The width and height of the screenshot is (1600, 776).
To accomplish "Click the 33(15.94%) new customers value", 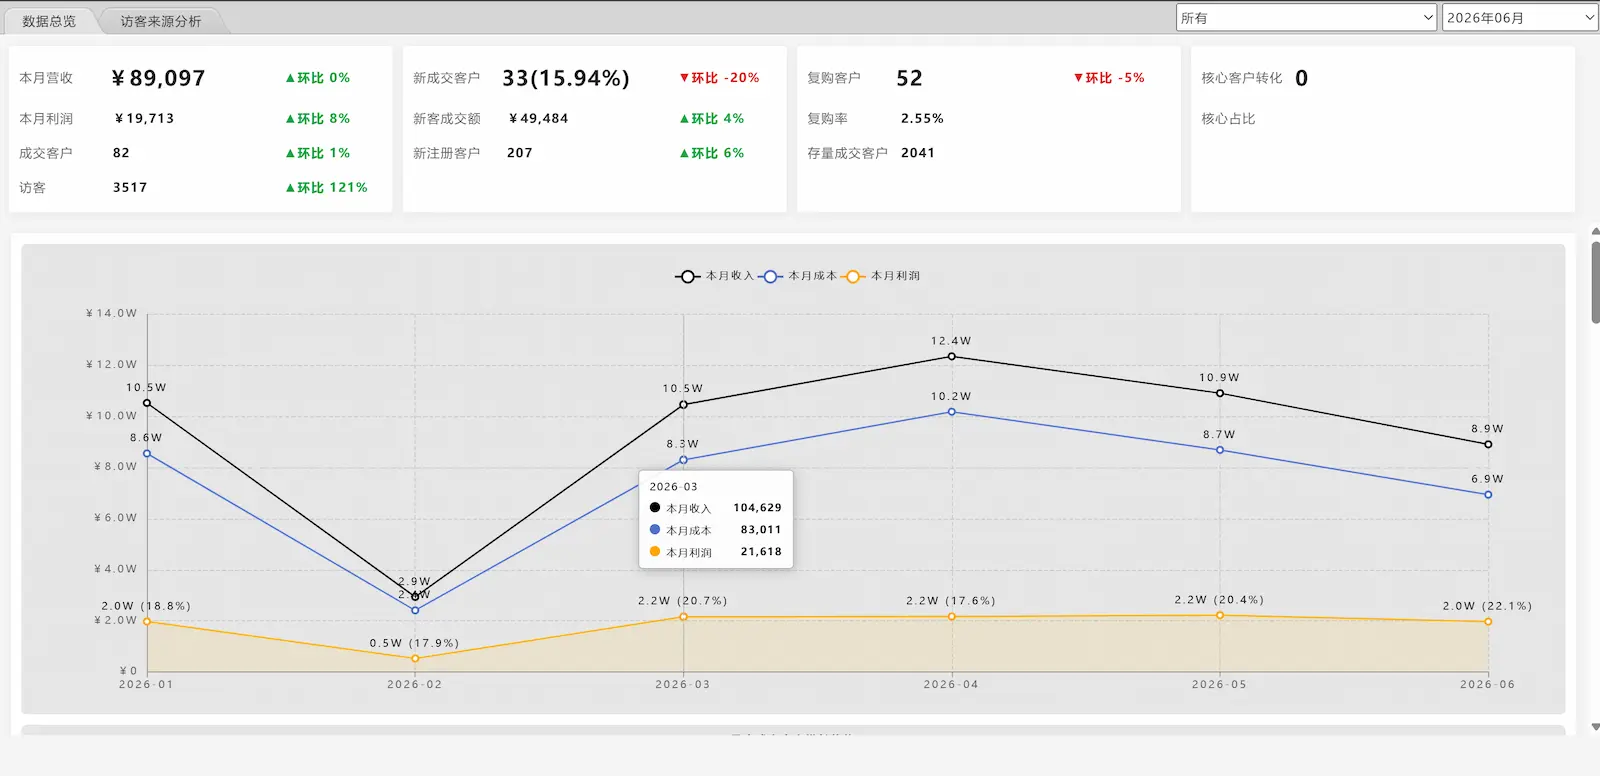I will tap(566, 78).
